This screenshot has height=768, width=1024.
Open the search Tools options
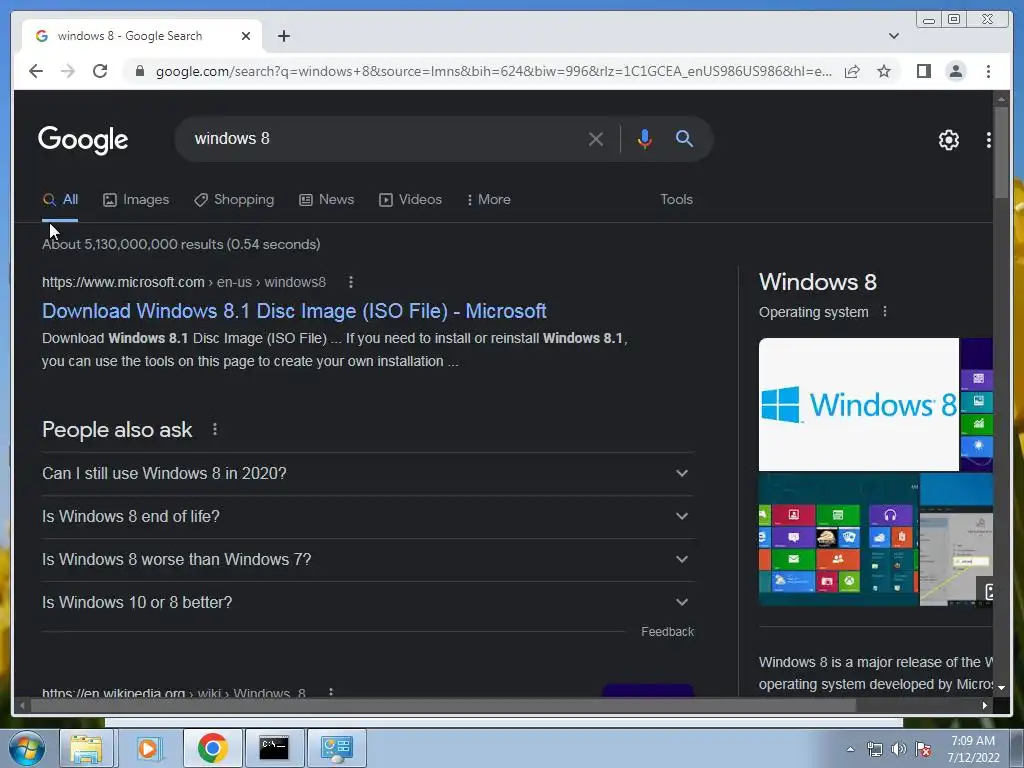pyautogui.click(x=676, y=200)
